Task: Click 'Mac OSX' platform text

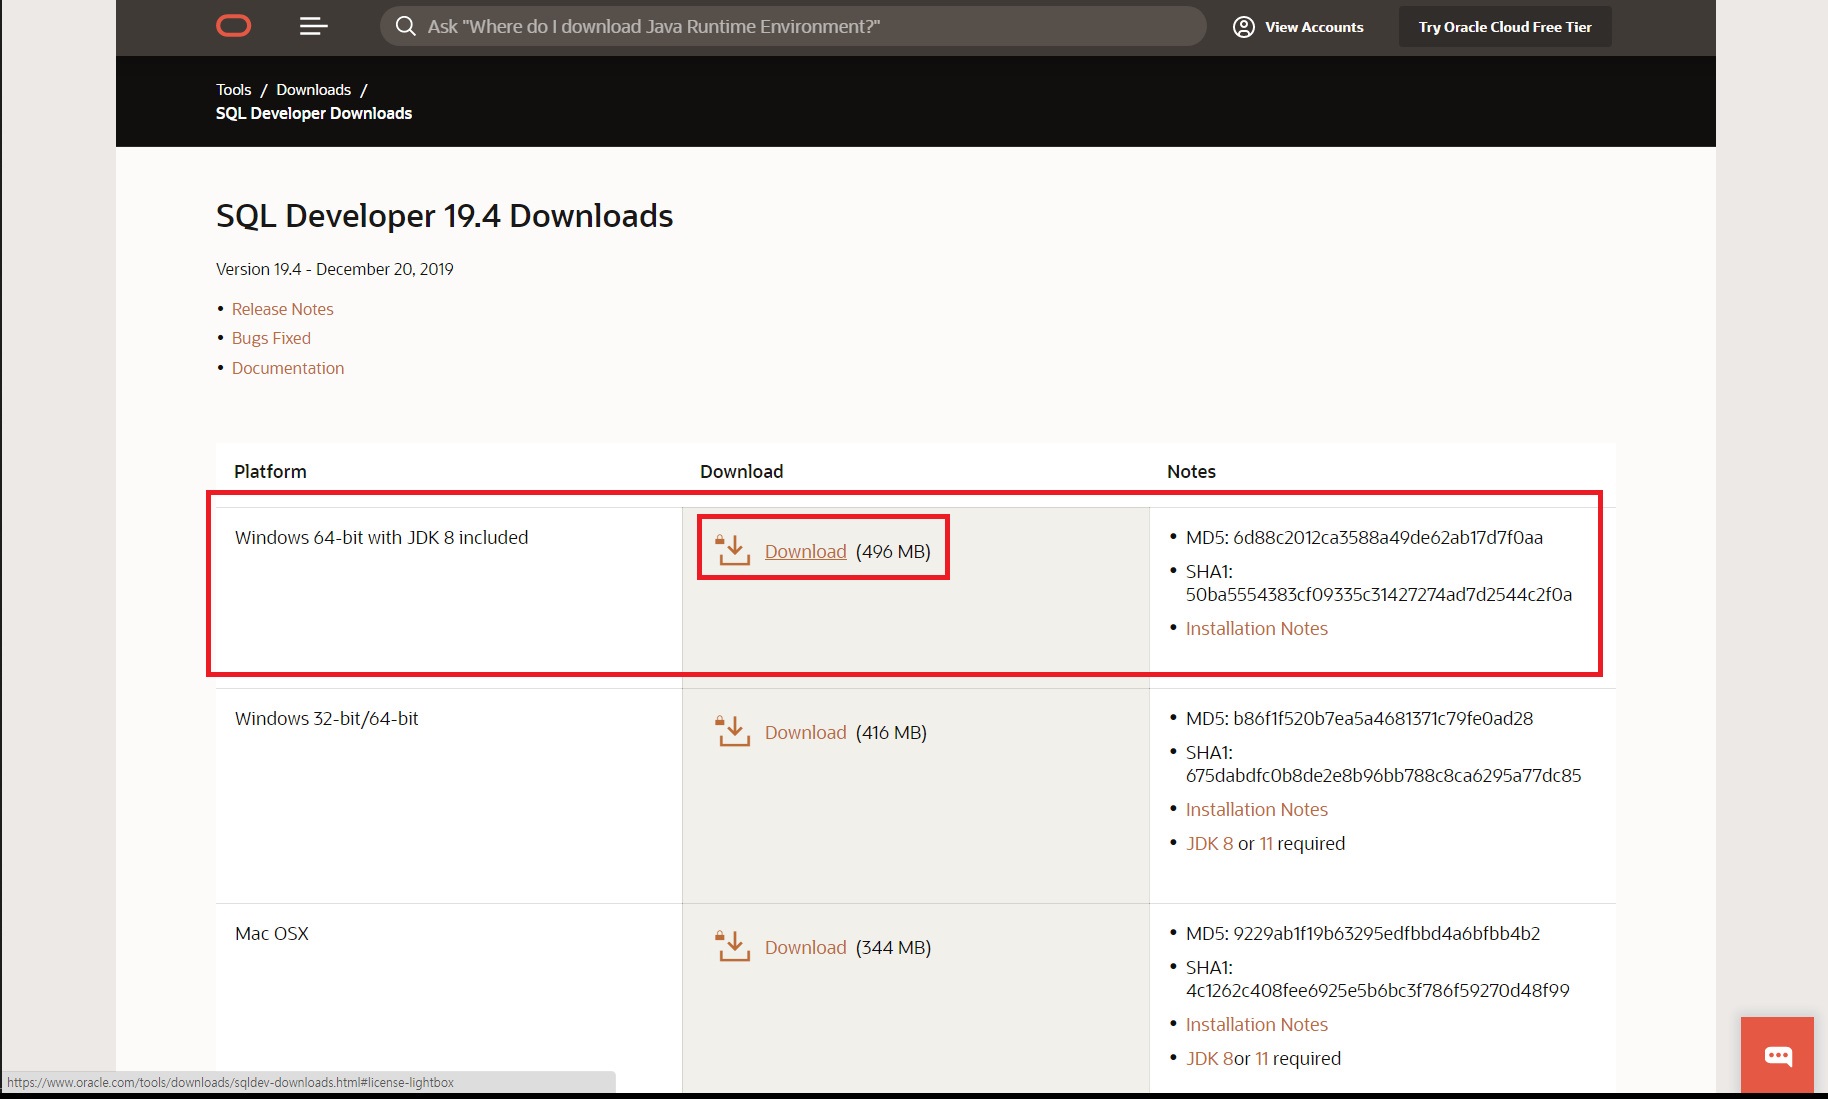Action: (271, 933)
